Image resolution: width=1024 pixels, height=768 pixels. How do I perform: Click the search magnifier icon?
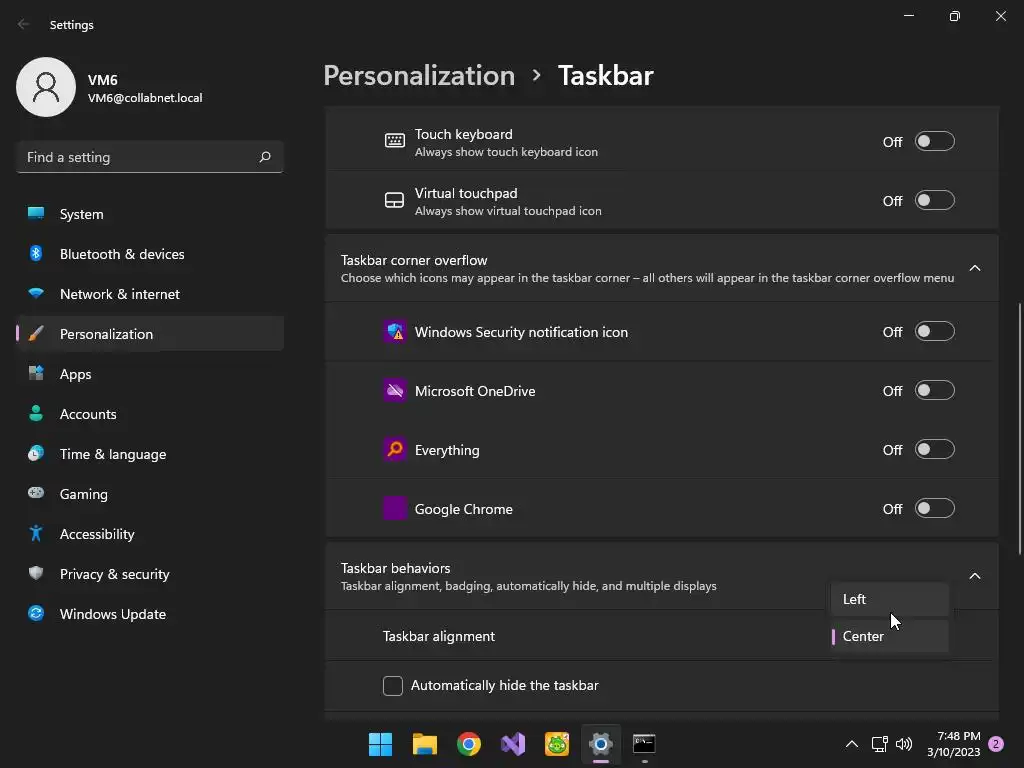(265, 157)
